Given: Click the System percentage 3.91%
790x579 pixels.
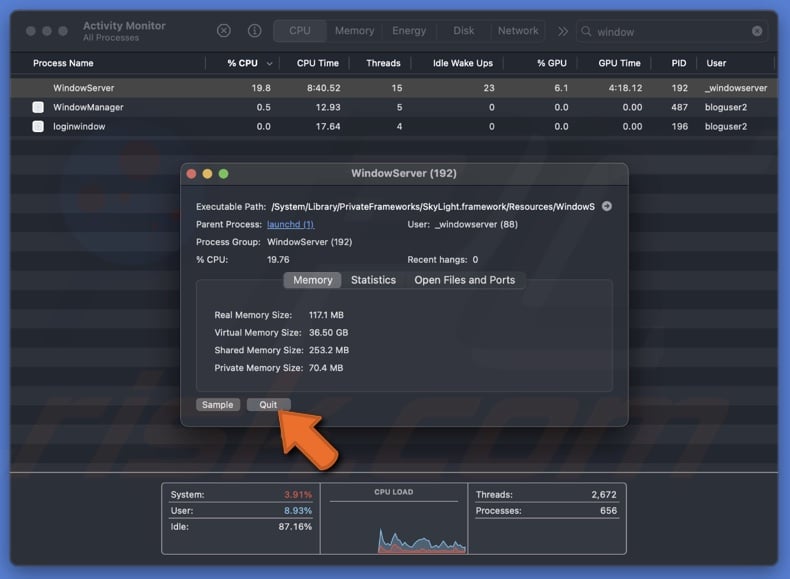Looking at the screenshot, I should pos(298,494).
